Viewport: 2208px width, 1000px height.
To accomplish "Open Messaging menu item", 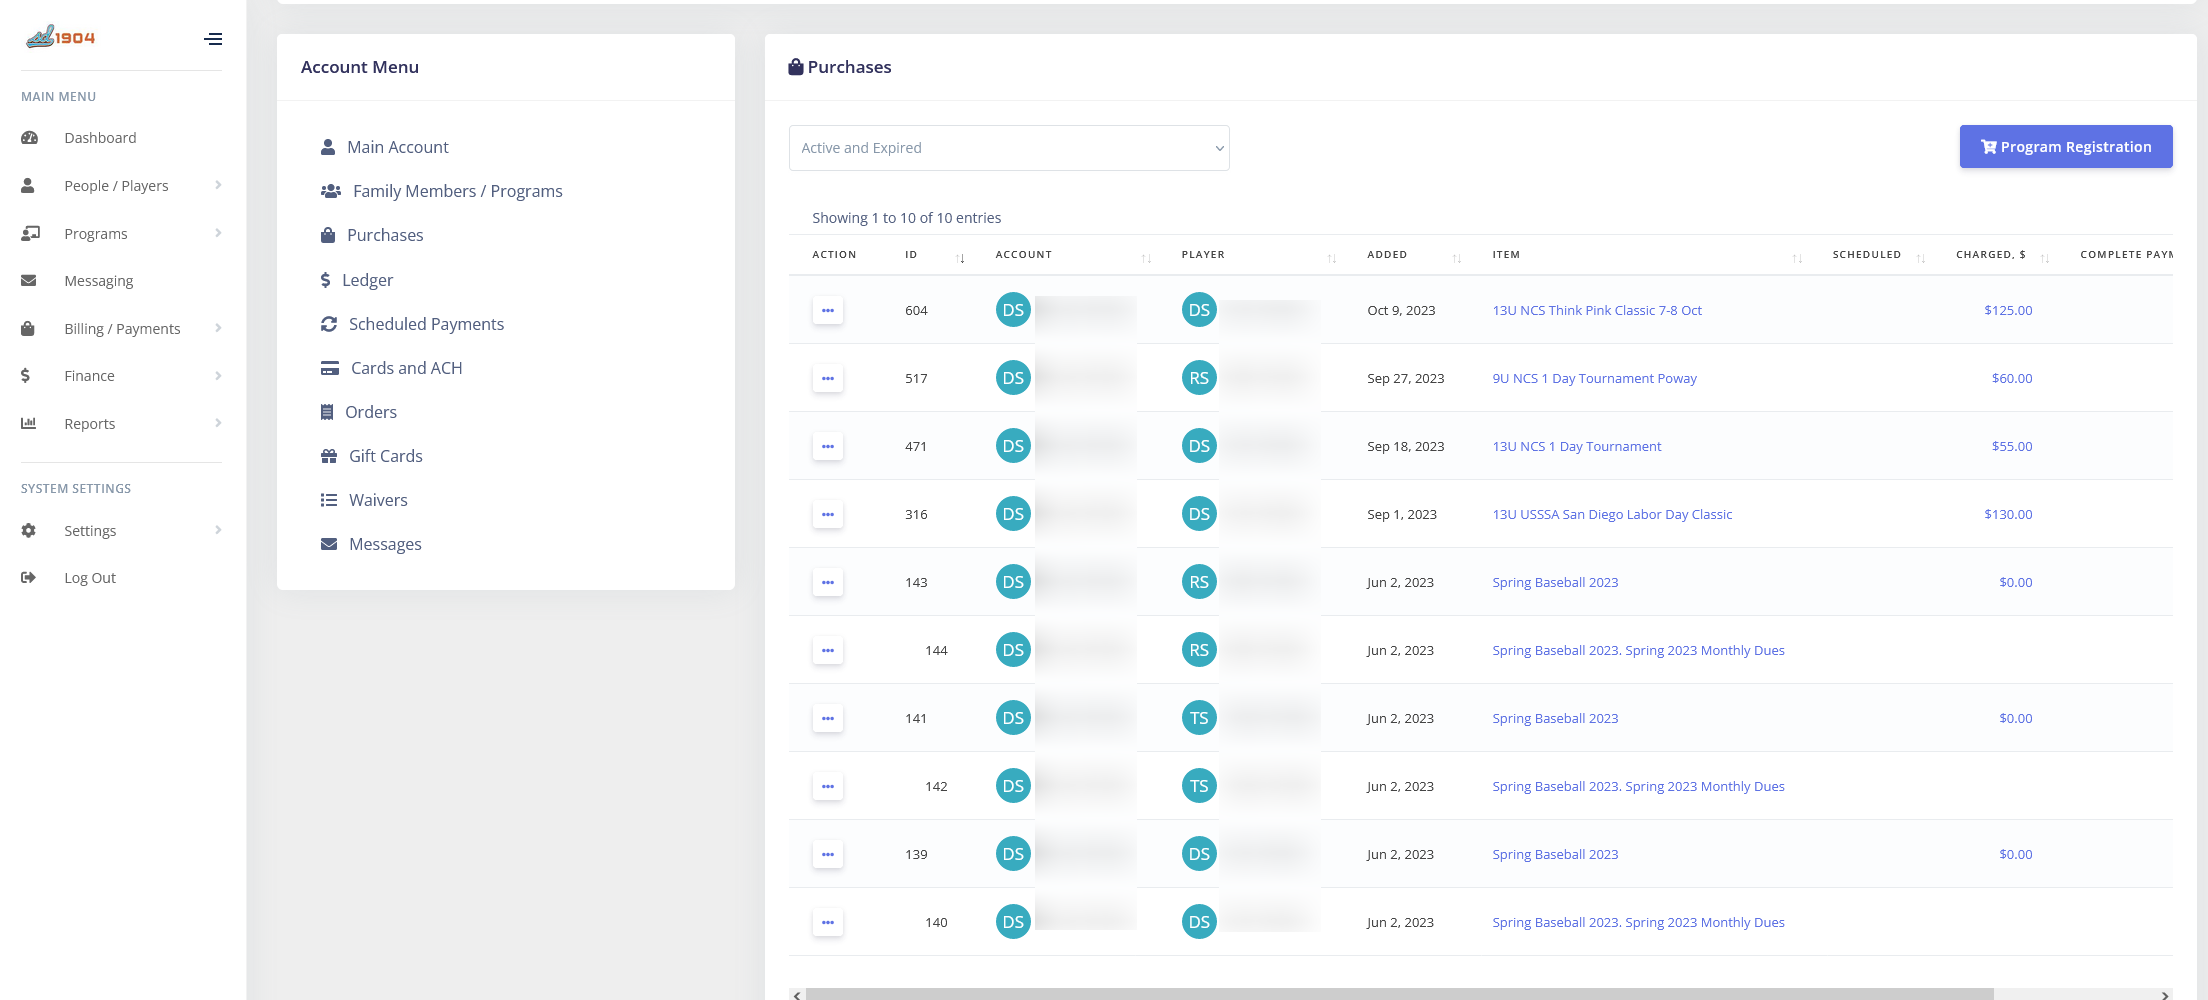I will (99, 281).
